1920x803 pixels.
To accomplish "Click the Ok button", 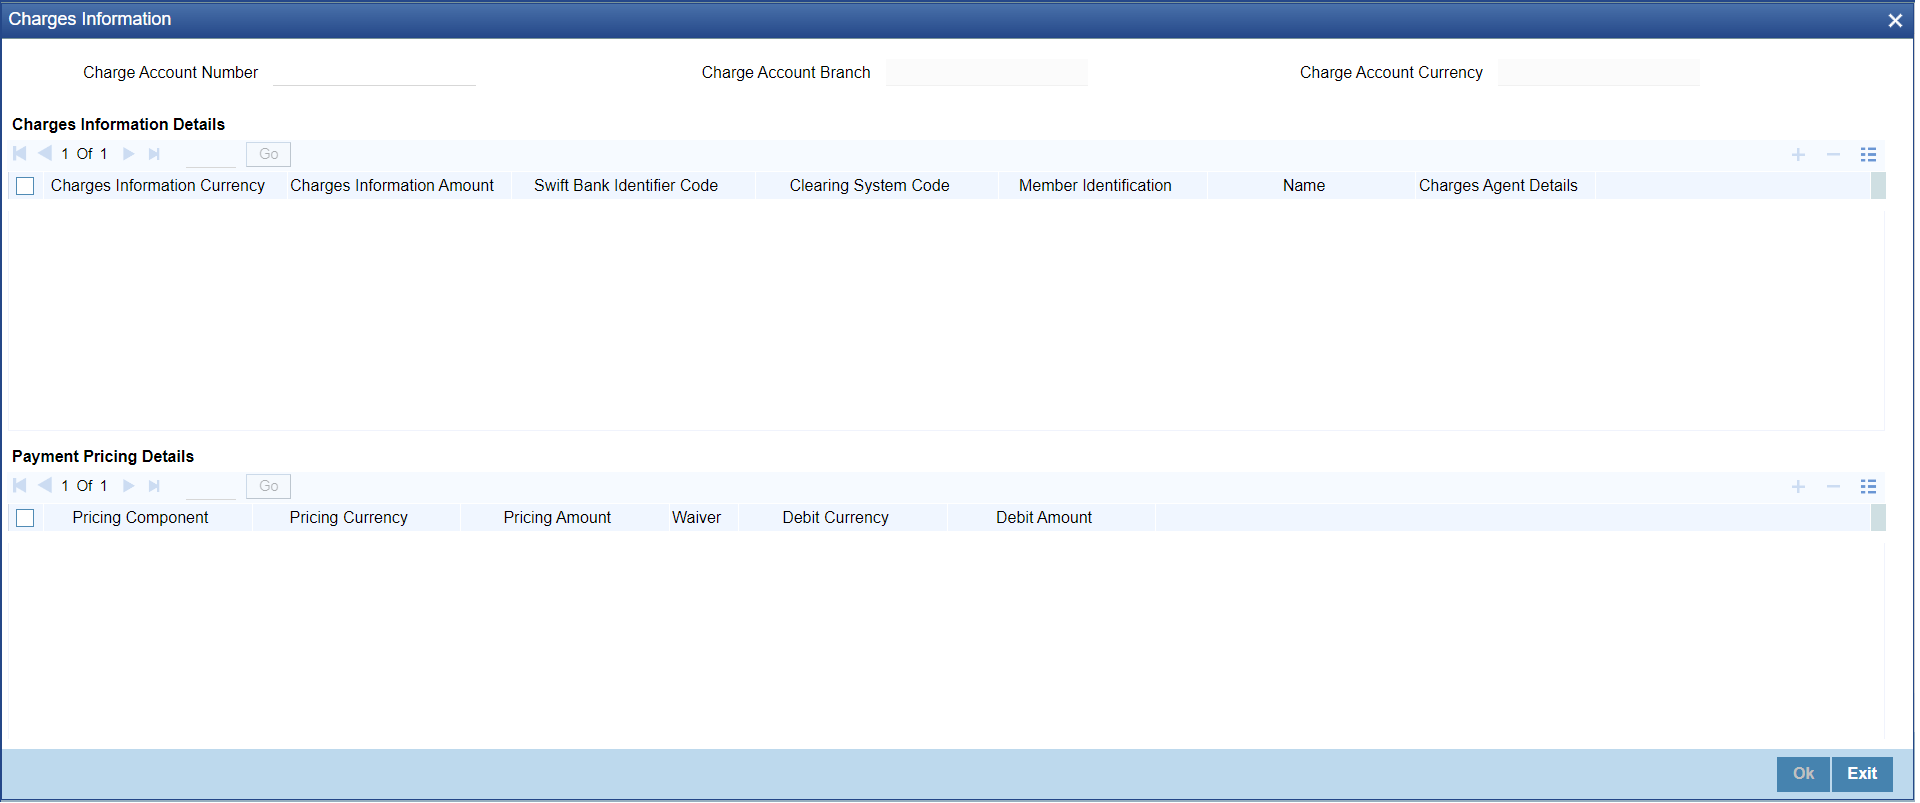I will [1803, 774].
